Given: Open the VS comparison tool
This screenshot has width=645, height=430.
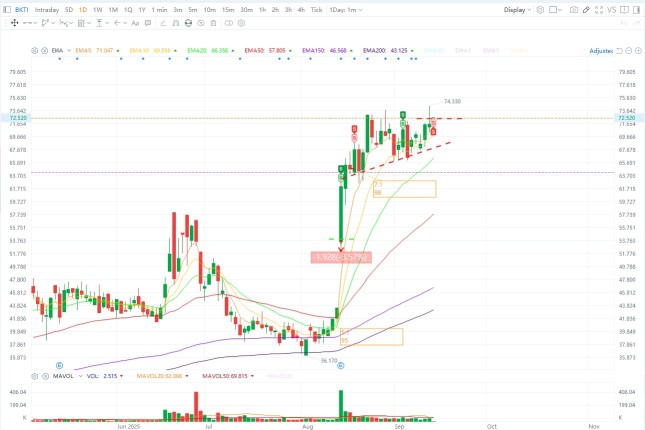Looking at the screenshot, I should pos(612,9).
